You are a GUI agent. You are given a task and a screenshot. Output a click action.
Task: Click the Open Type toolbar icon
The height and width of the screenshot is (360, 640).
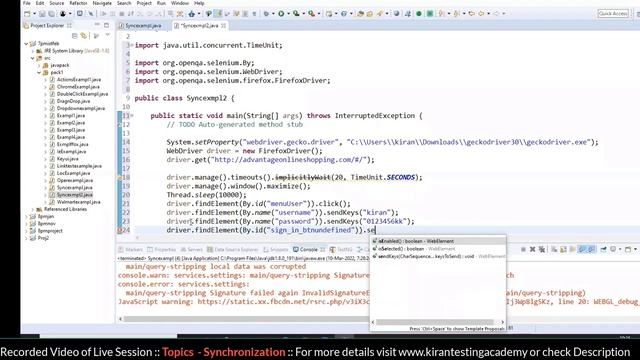click(x=360, y=14)
